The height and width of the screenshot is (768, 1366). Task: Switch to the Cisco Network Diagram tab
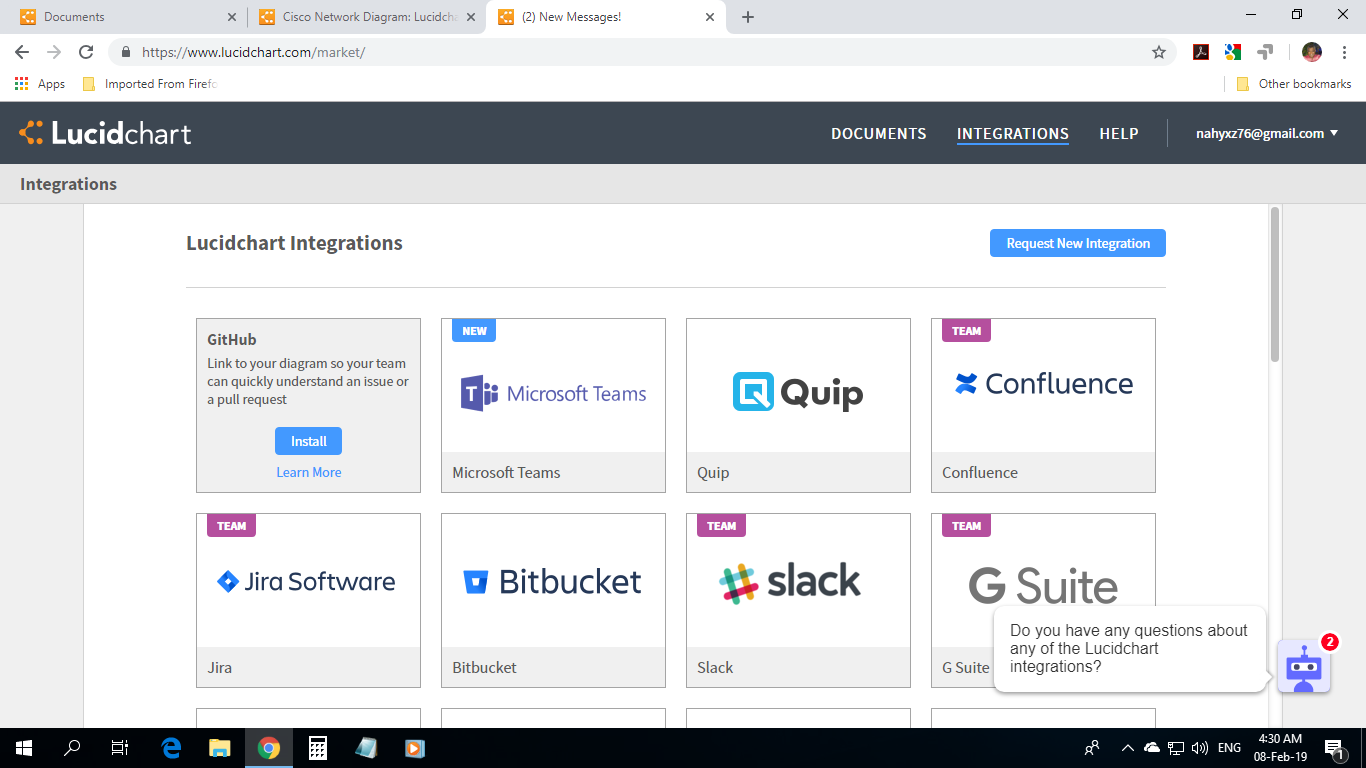click(x=366, y=17)
